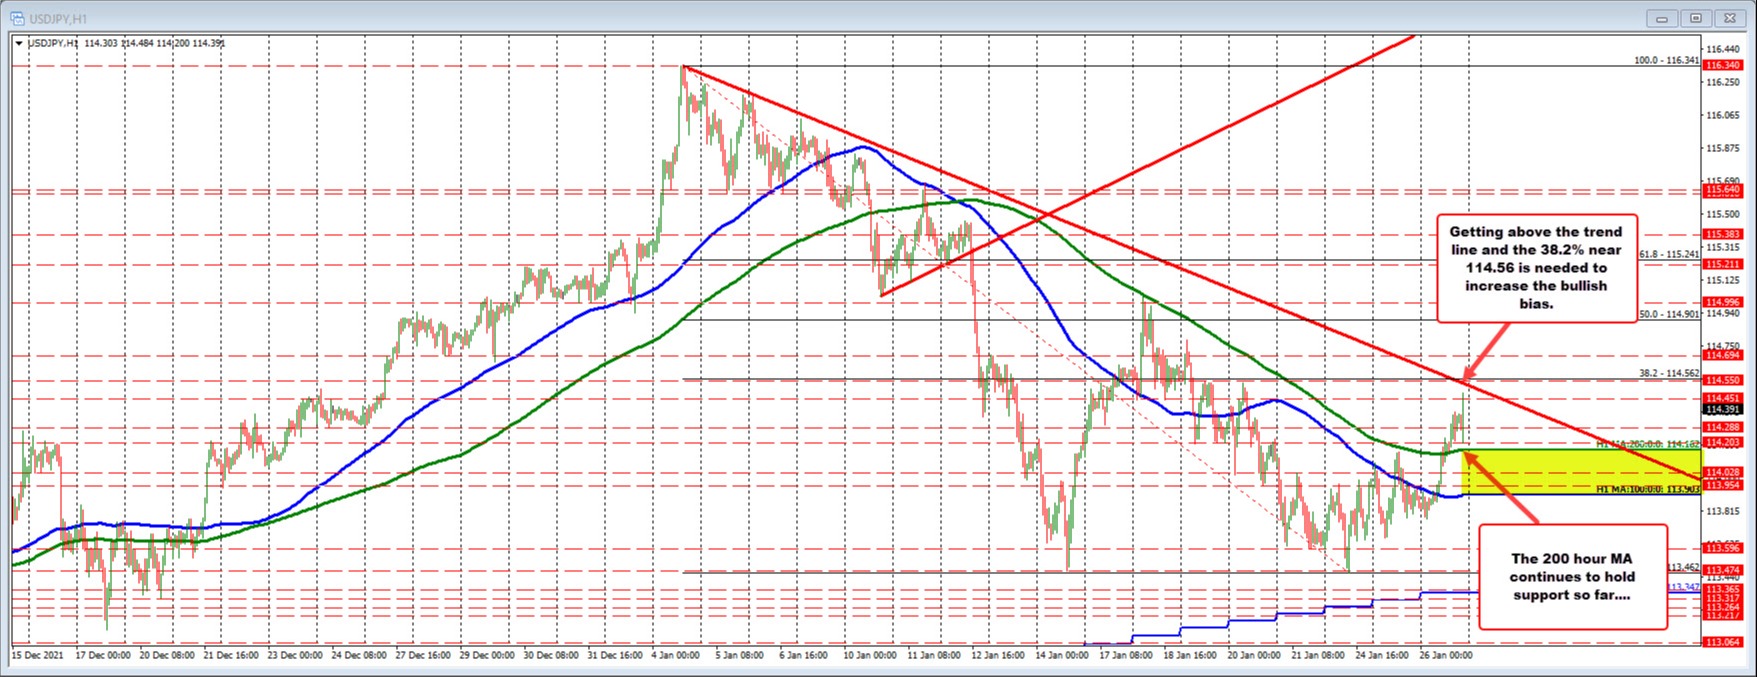This screenshot has width=1757, height=677.
Task: Click the red price label 114.451
Action: (1722, 398)
